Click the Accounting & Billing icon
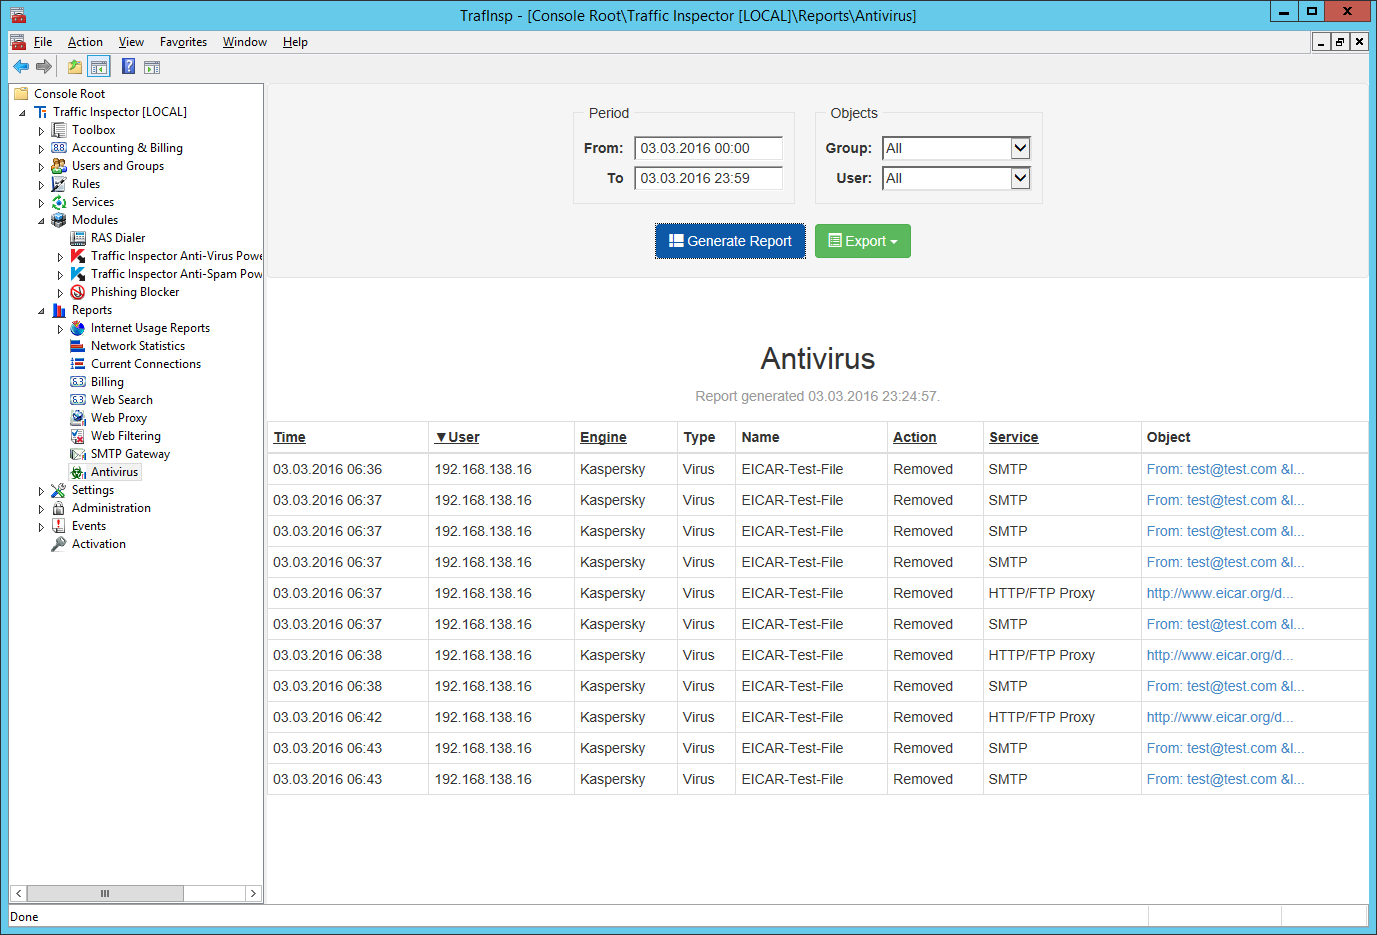Screen dimensions: 1377x935 click(59, 148)
